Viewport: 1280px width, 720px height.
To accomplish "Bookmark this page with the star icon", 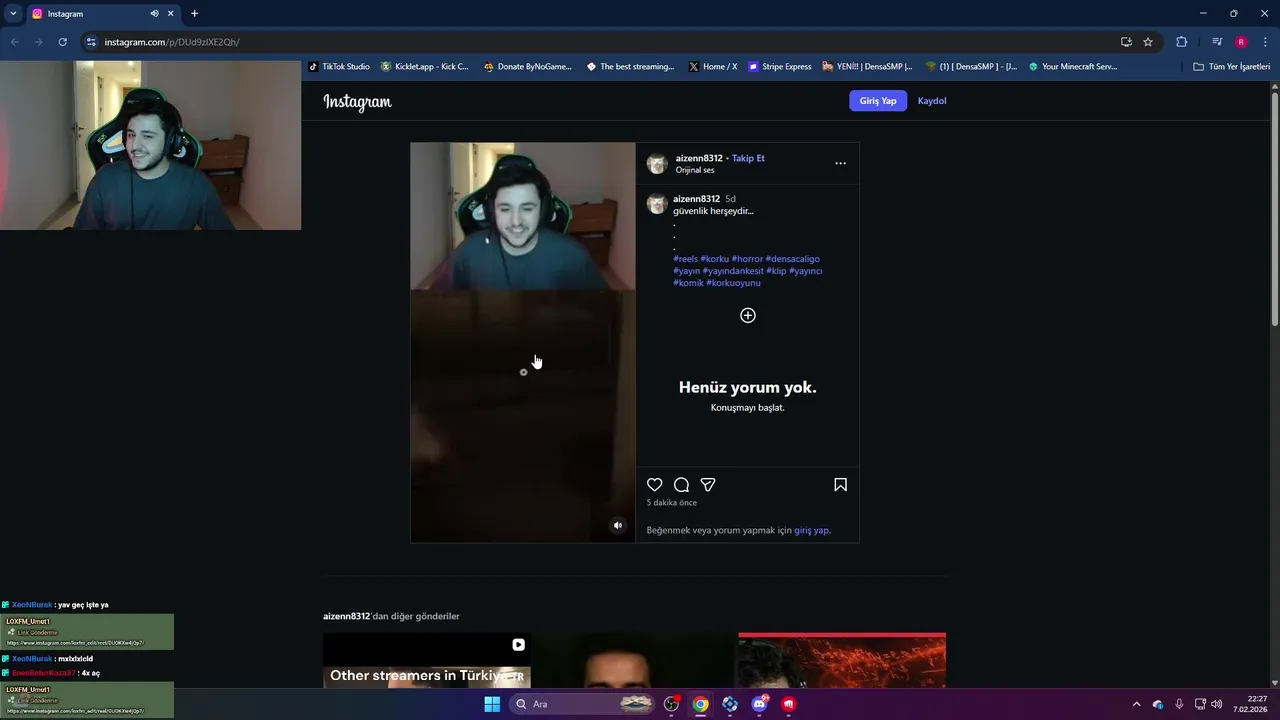I will tap(1148, 42).
